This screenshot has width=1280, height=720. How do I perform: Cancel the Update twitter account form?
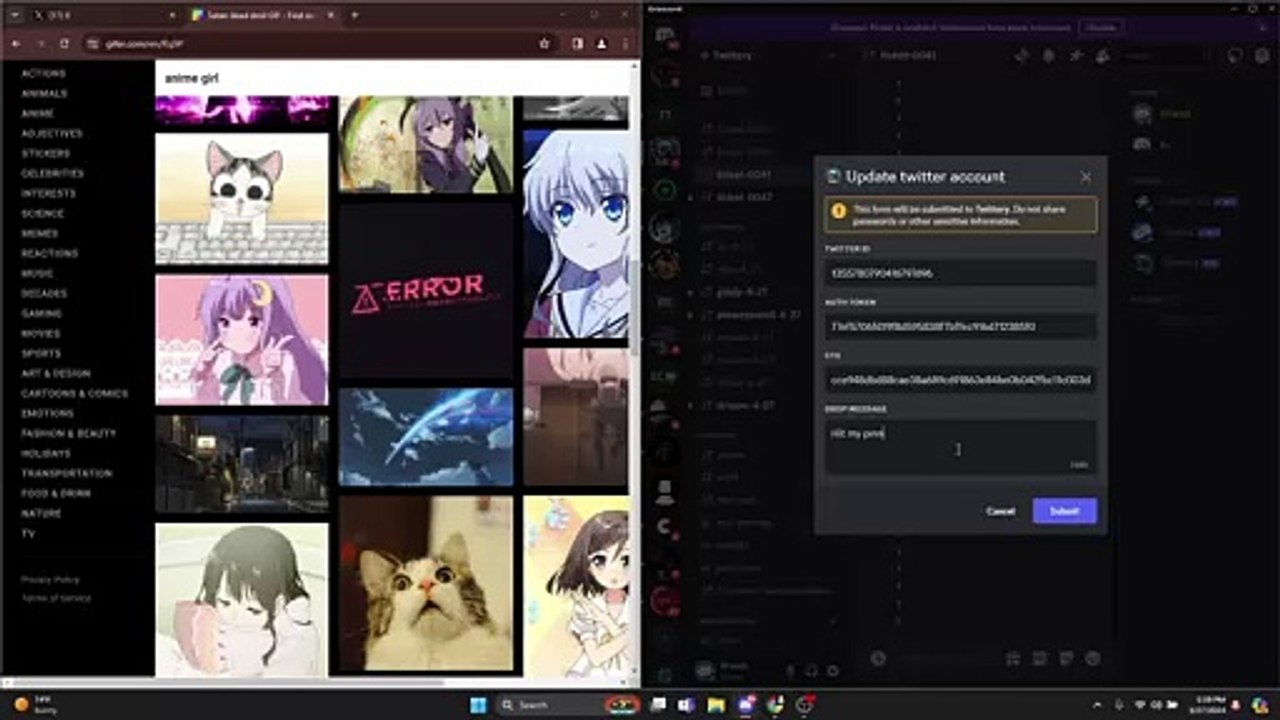[1001, 511]
